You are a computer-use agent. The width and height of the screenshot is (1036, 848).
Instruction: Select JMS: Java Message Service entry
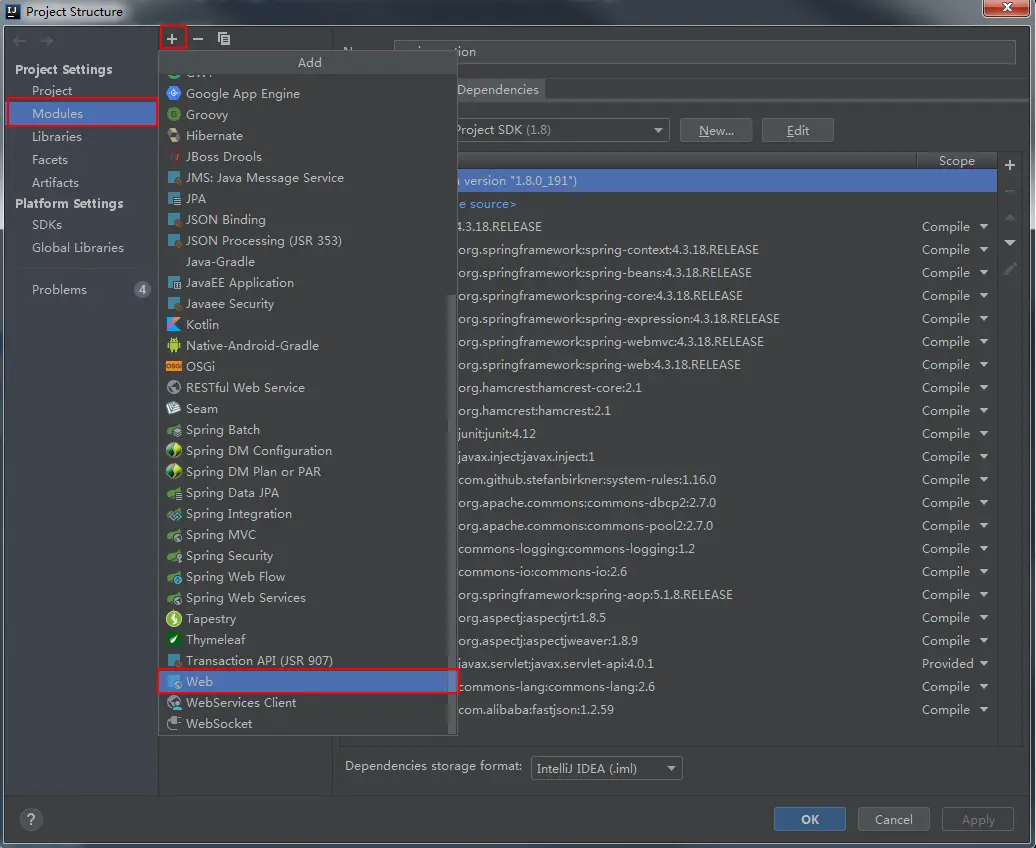point(305,178)
